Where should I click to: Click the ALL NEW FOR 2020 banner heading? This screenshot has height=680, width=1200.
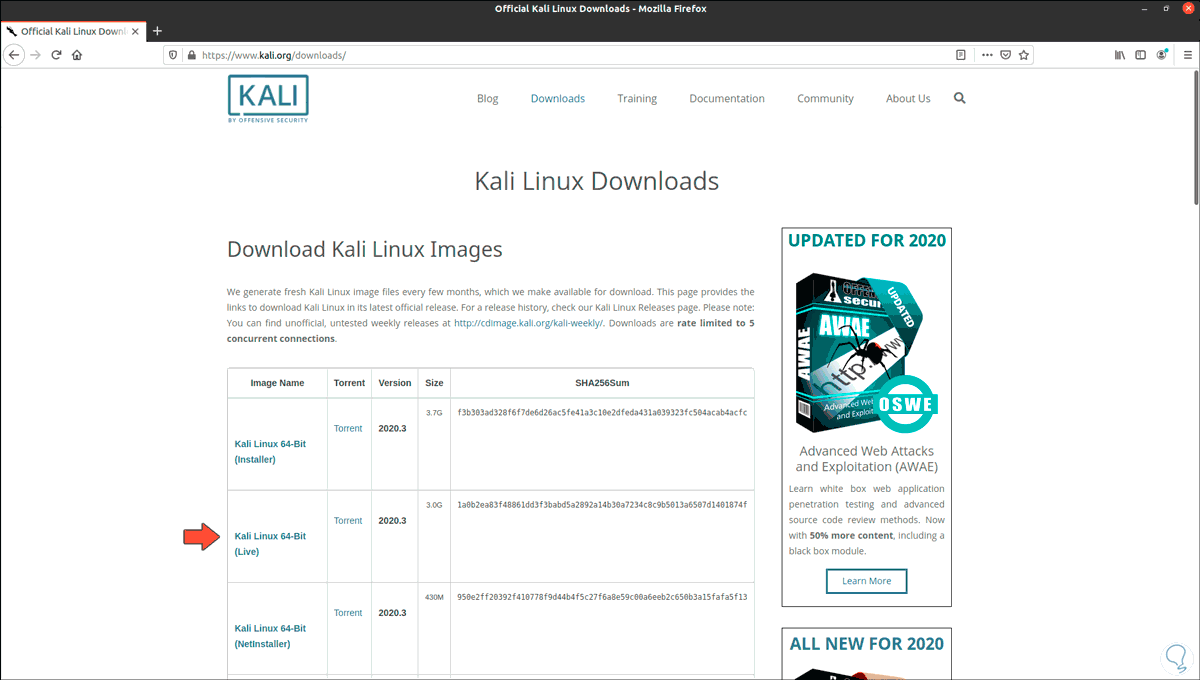click(866, 643)
